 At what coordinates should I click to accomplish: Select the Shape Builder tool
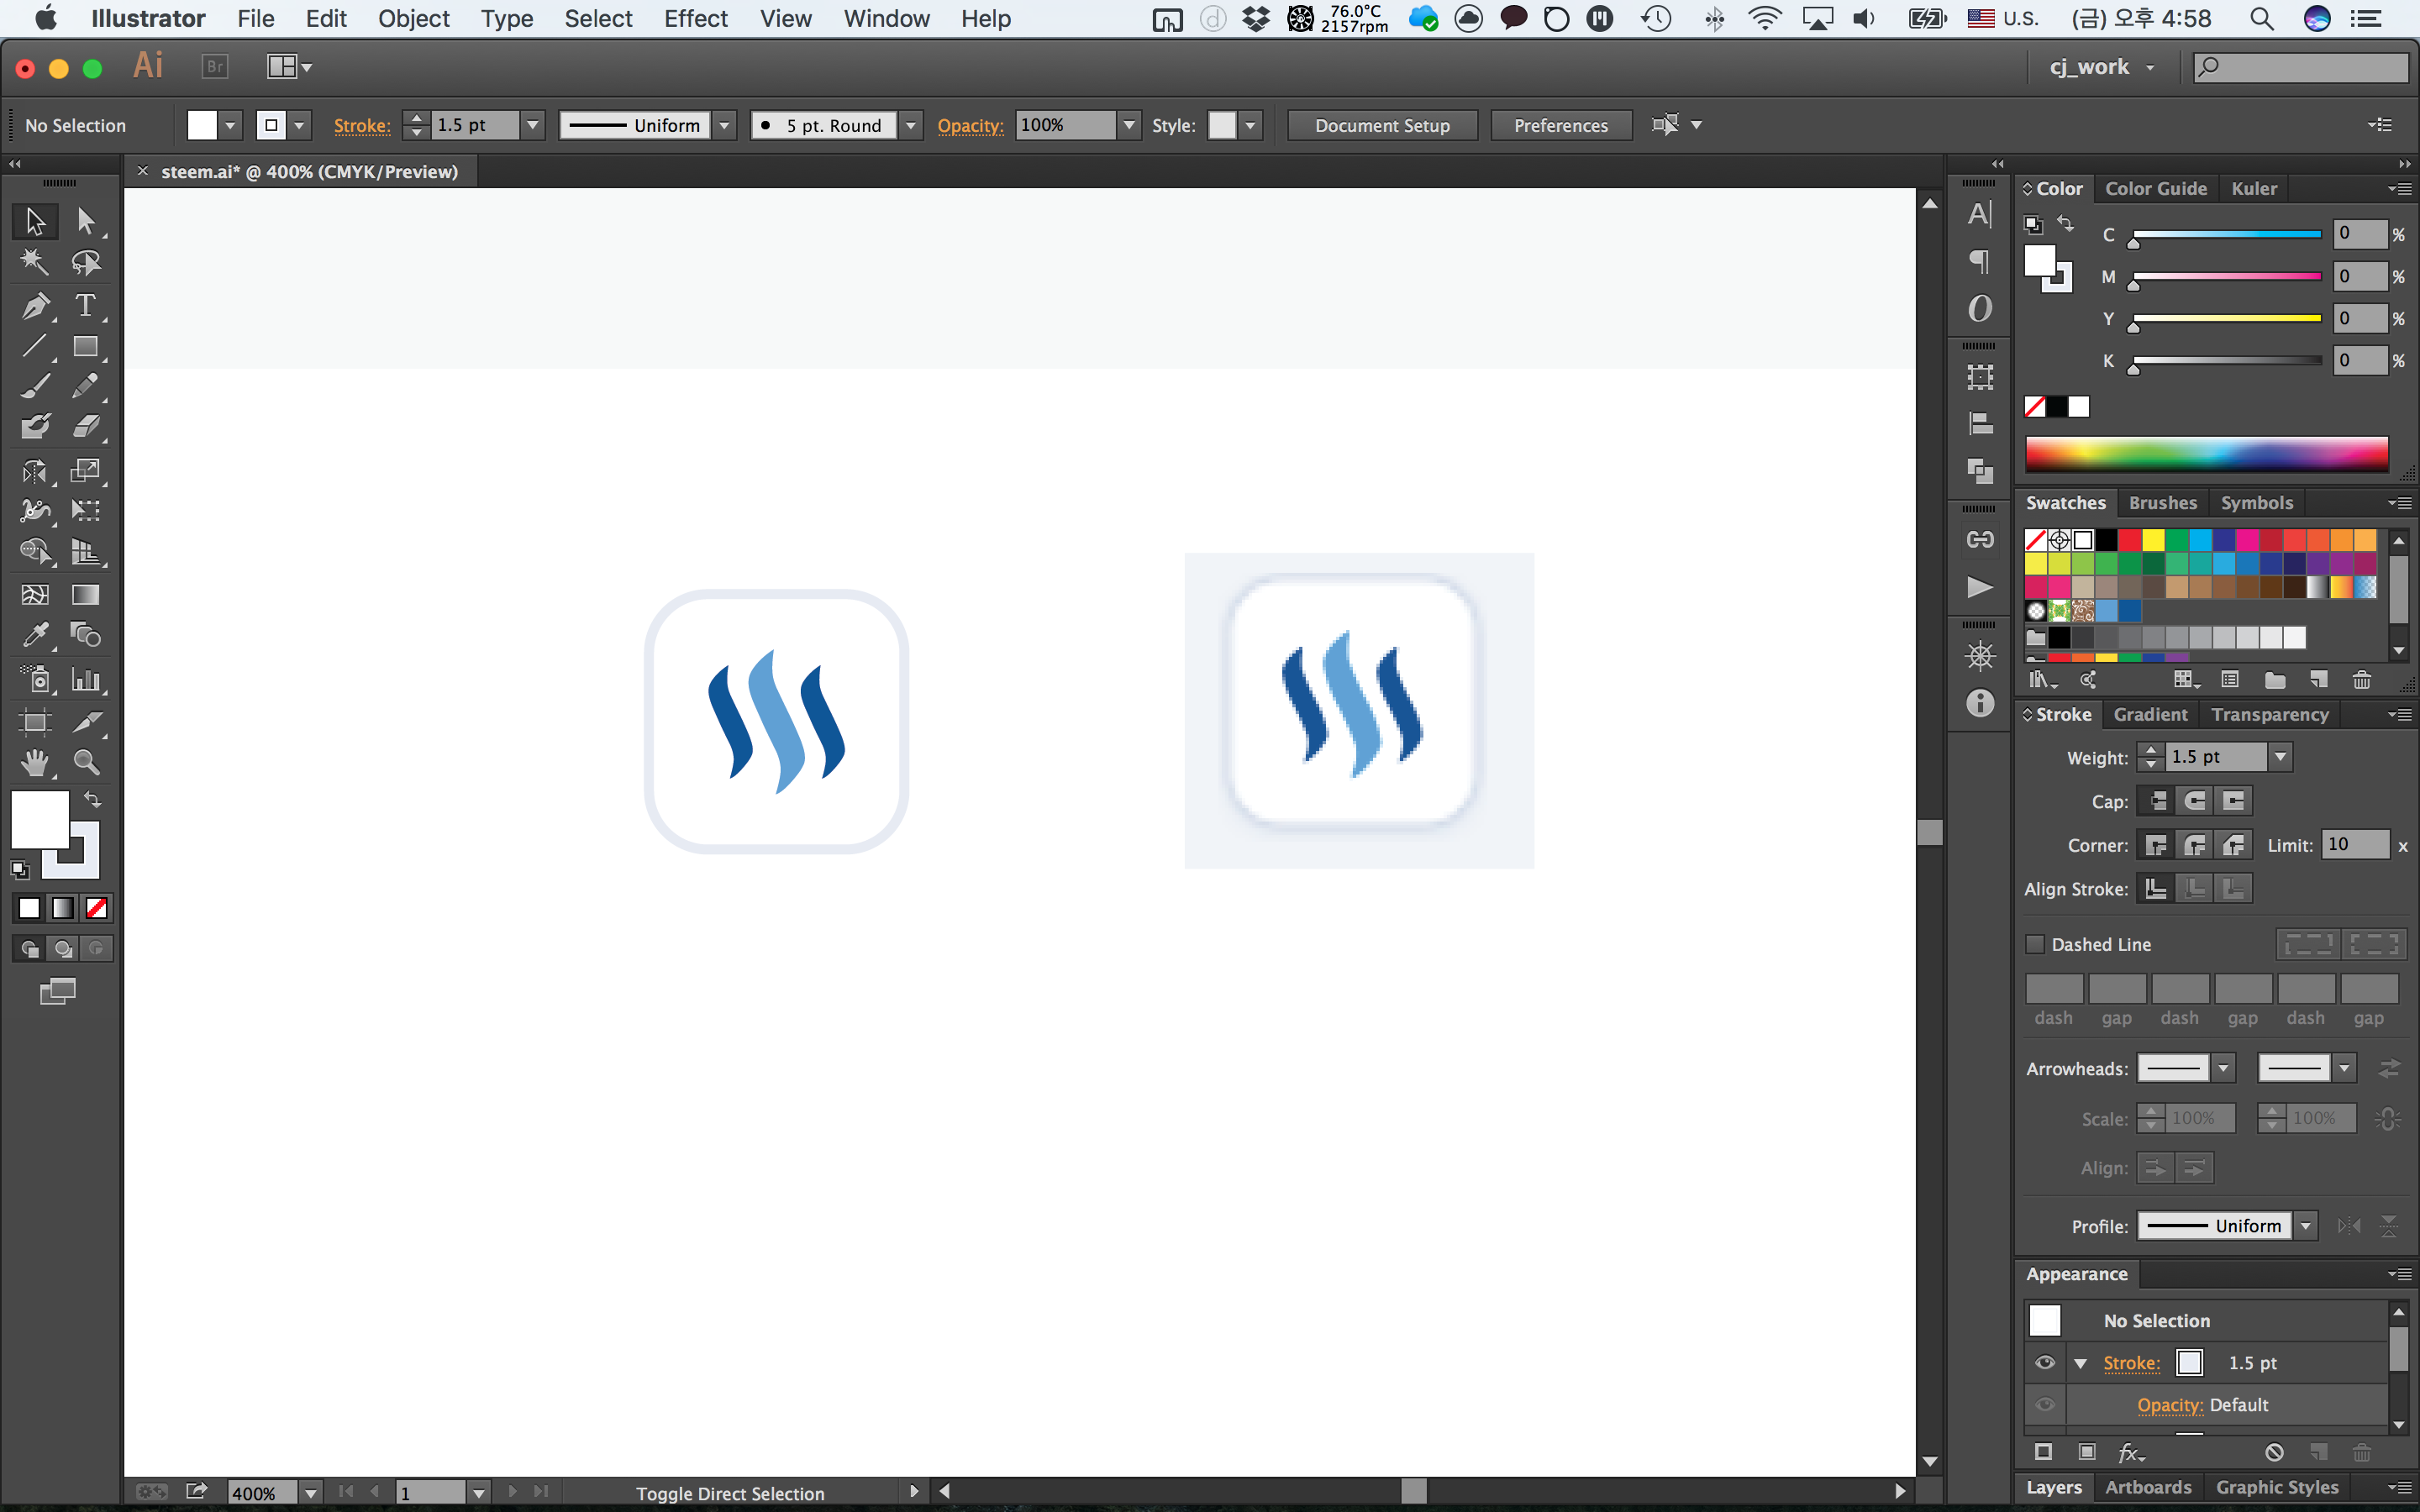[x=35, y=551]
